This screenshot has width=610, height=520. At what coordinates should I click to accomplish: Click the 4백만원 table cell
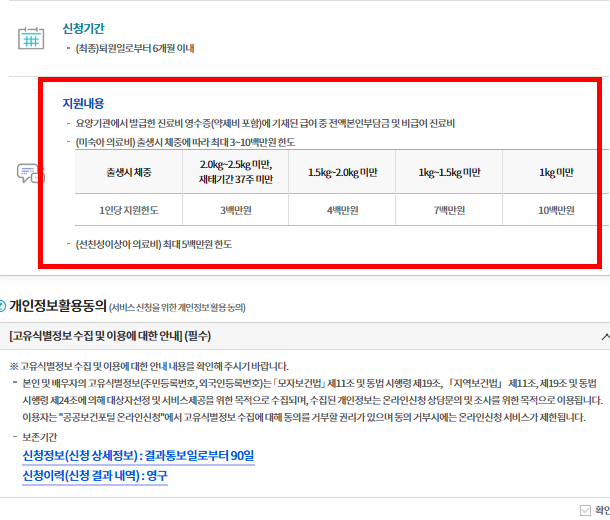coord(342,210)
